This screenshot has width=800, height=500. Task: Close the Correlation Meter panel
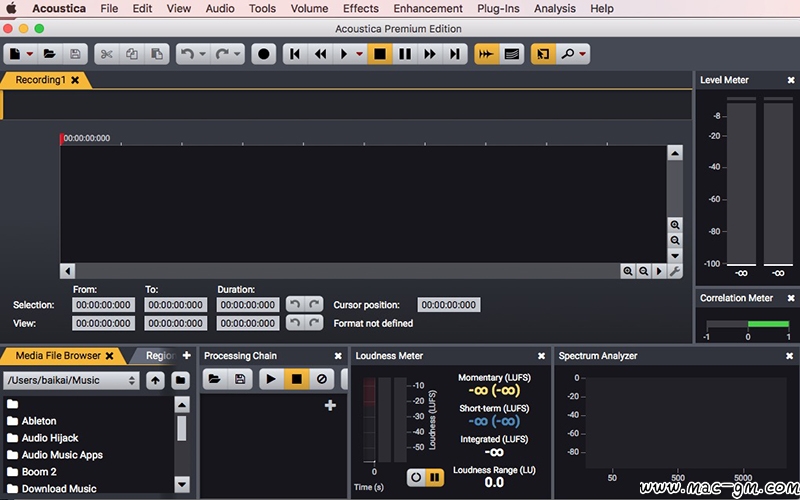[791, 298]
